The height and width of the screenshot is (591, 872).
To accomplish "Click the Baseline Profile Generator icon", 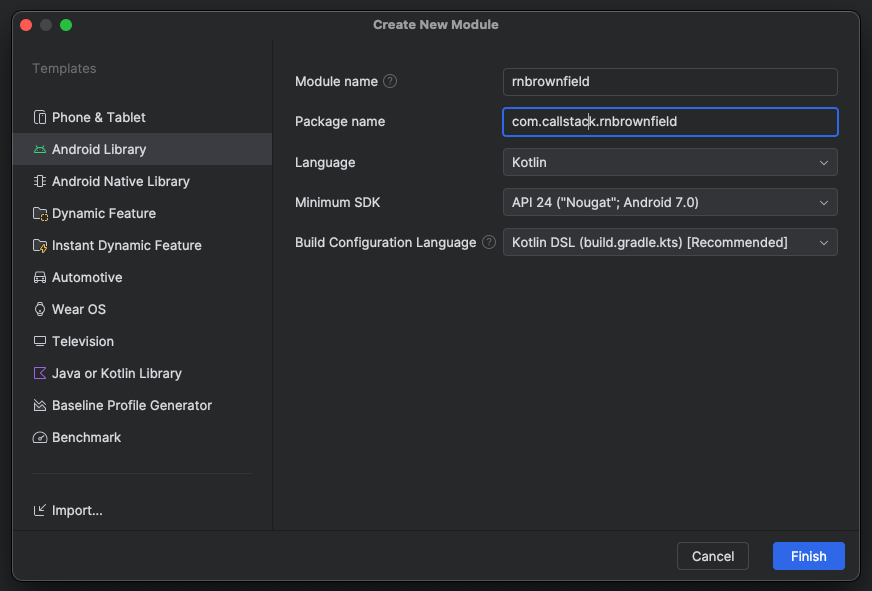I will pyautogui.click(x=40, y=405).
